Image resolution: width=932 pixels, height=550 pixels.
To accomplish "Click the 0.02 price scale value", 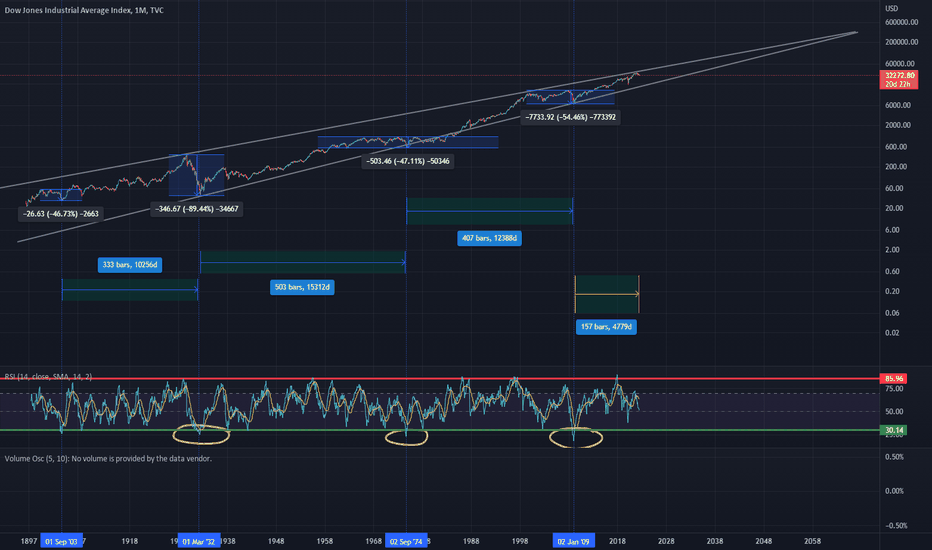I will 892,333.
